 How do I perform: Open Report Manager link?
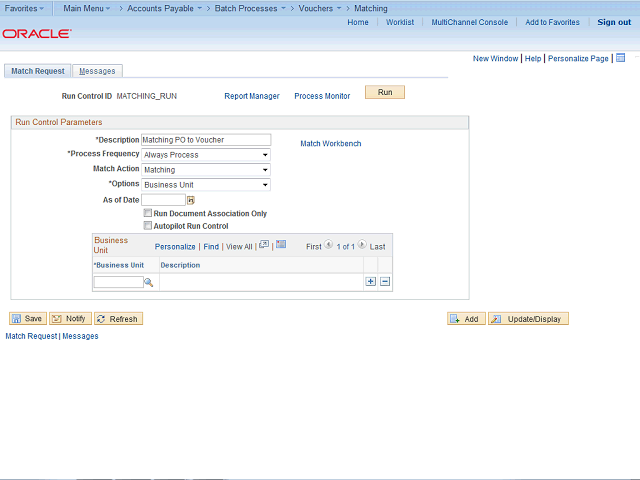tap(252, 96)
